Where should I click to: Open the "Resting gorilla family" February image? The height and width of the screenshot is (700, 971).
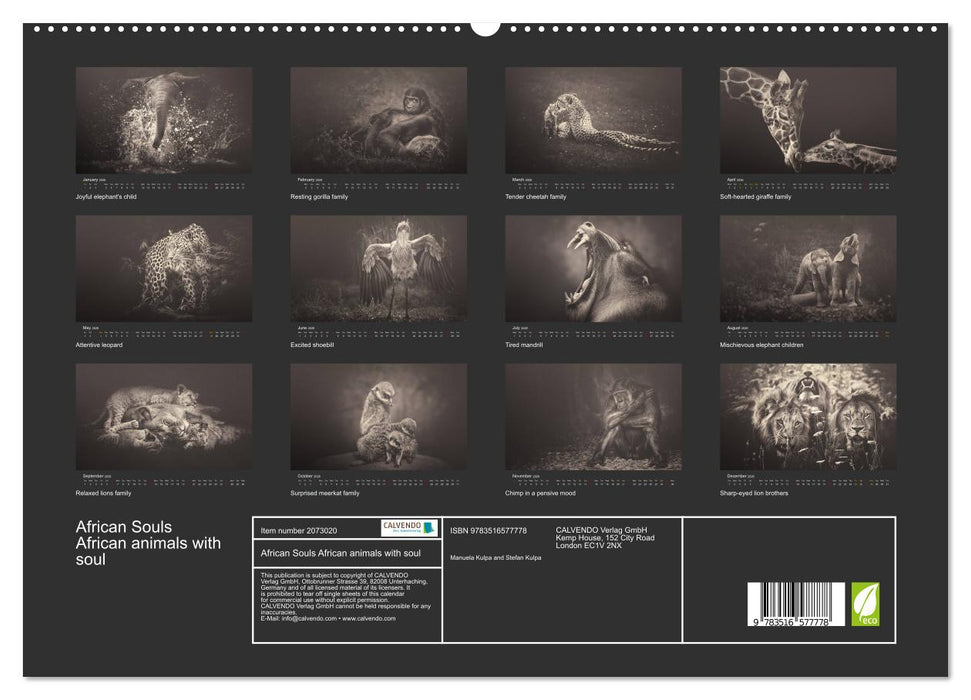380,120
